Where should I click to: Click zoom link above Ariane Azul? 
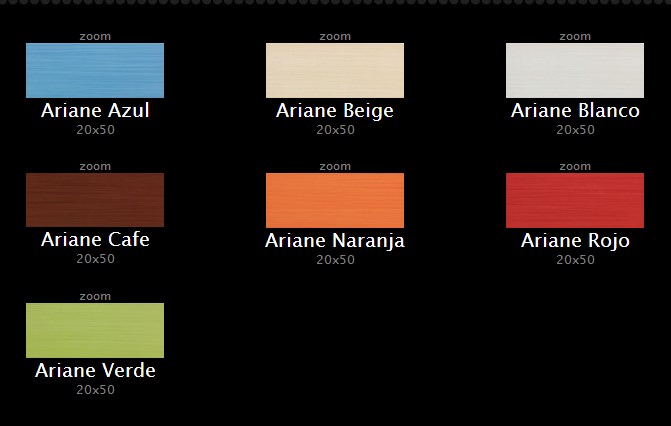click(x=95, y=36)
